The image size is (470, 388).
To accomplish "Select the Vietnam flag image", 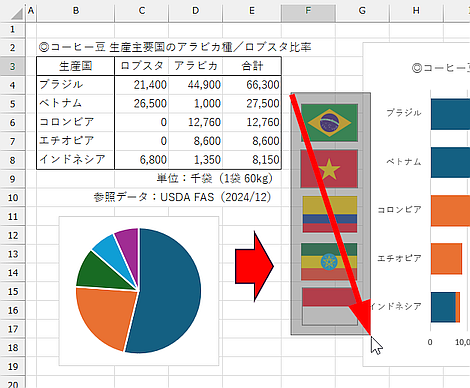I will click(x=329, y=169).
